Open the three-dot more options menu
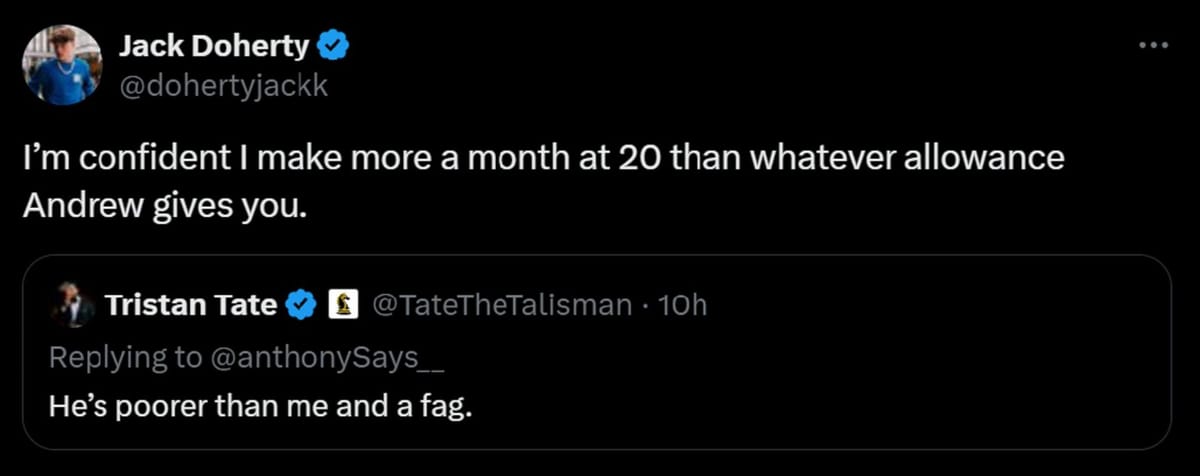 (x=1153, y=46)
